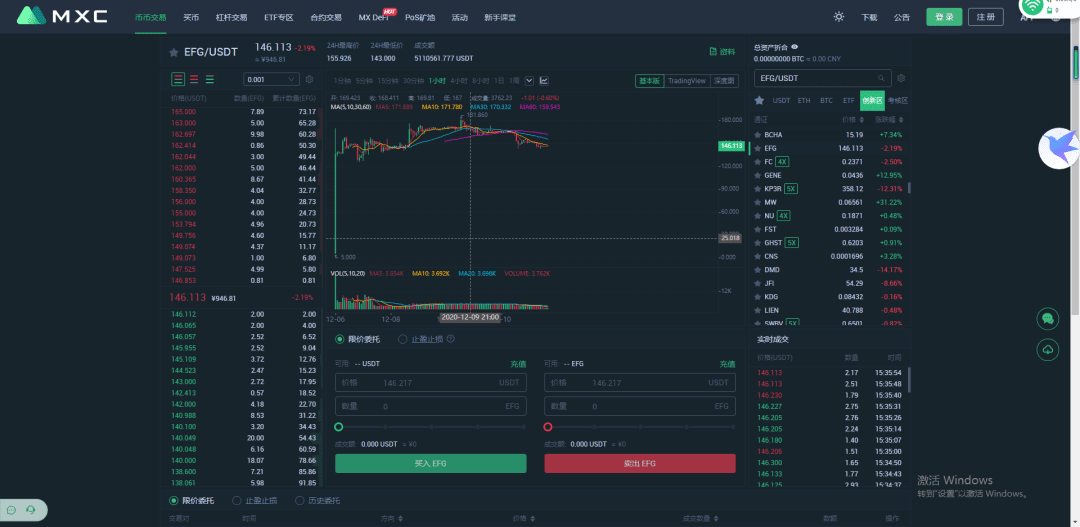The height and width of the screenshot is (527, 1080).
Task: Show combined buy and sell order book view
Action: pyautogui.click(x=178, y=79)
